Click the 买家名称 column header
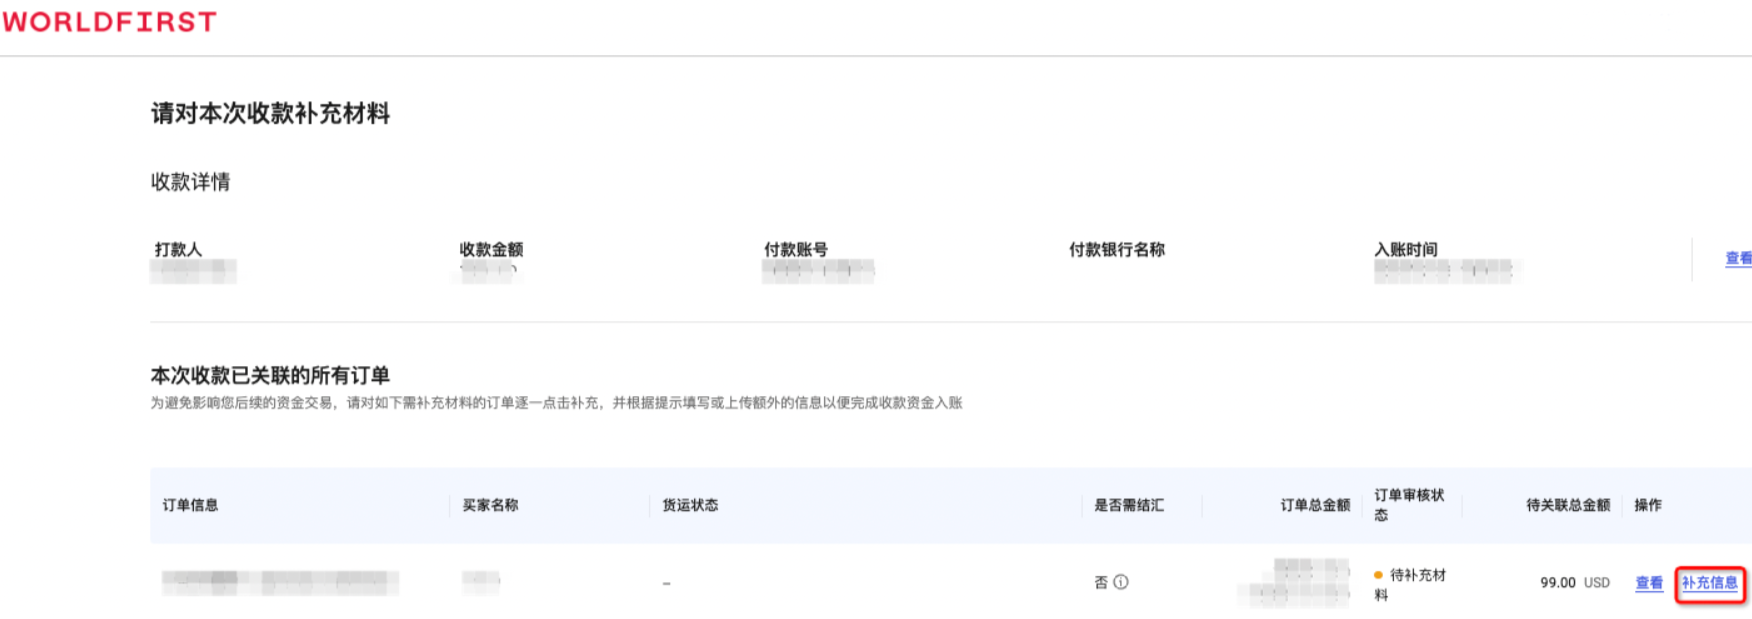1752x619 pixels. coord(491,506)
